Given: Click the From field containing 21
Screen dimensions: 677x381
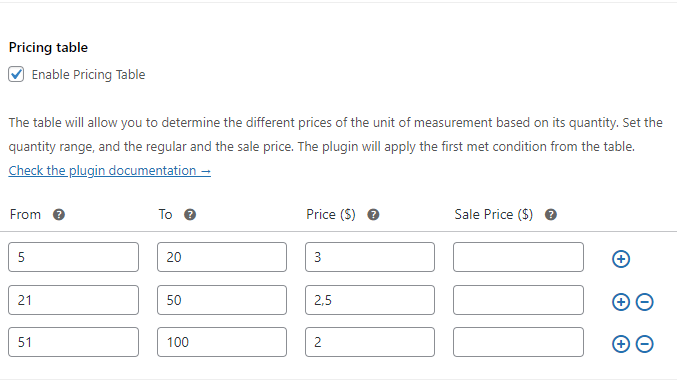Looking at the screenshot, I should click(73, 300).
